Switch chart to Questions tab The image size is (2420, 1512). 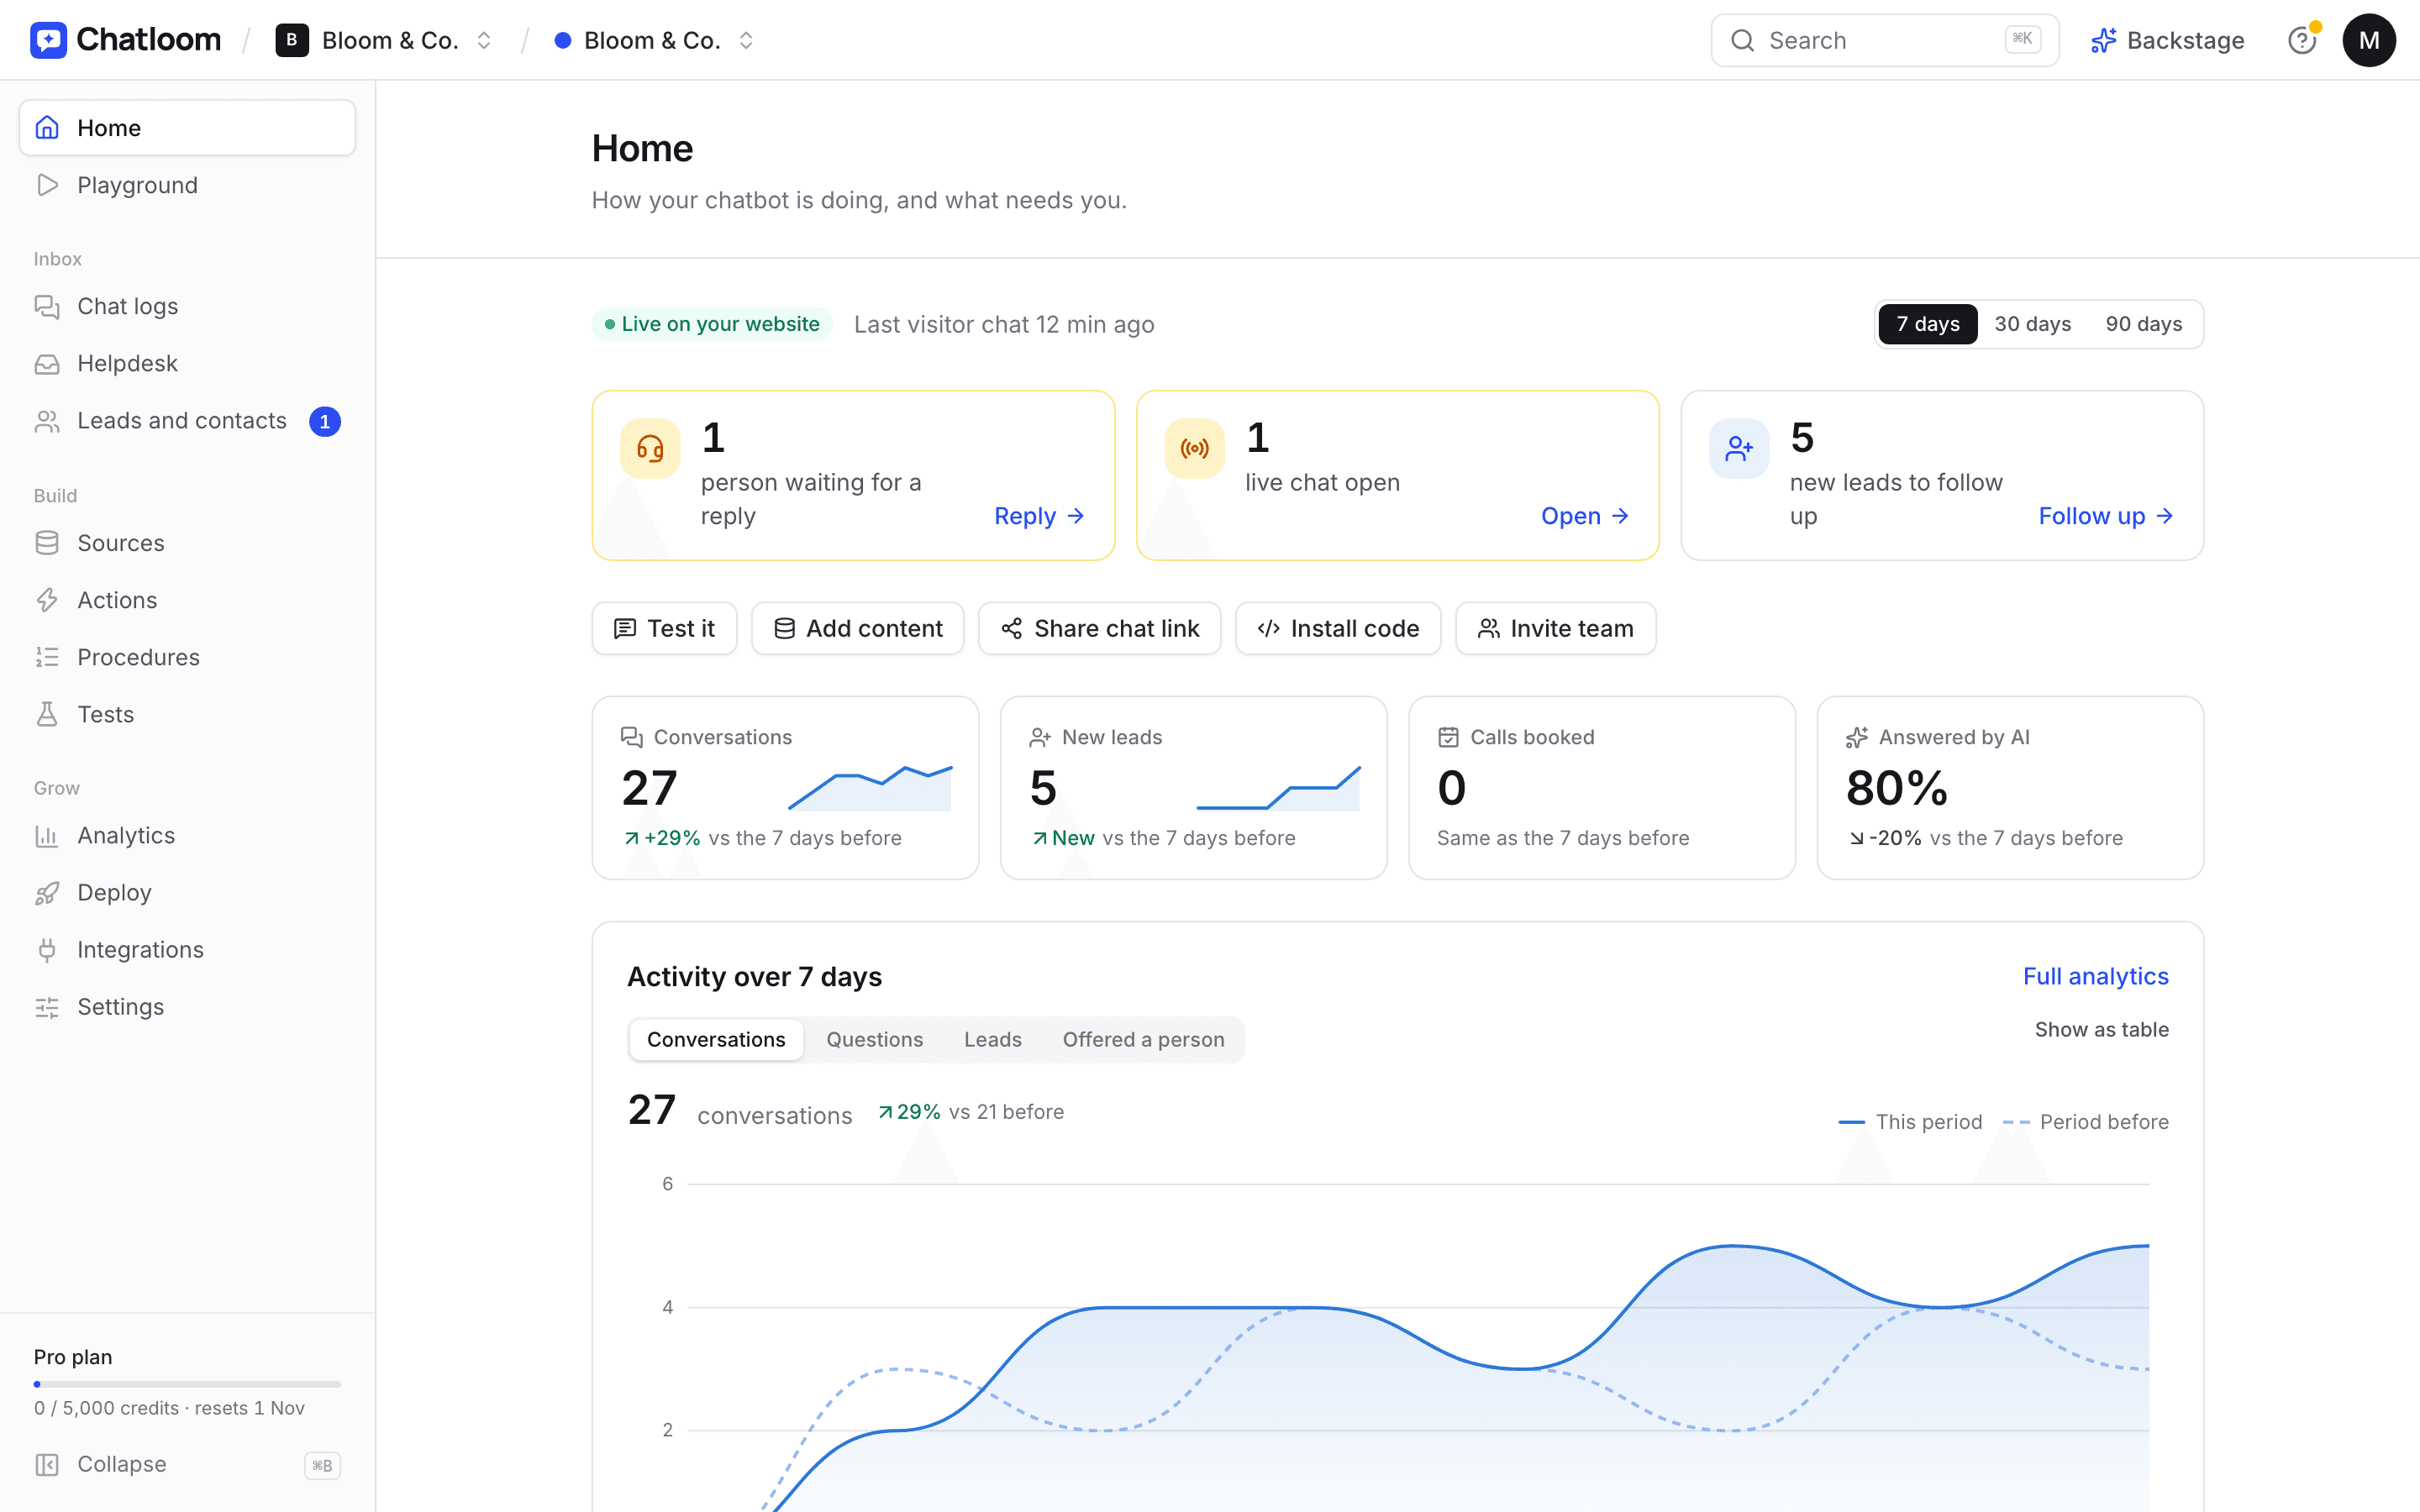coord(874,1039)
